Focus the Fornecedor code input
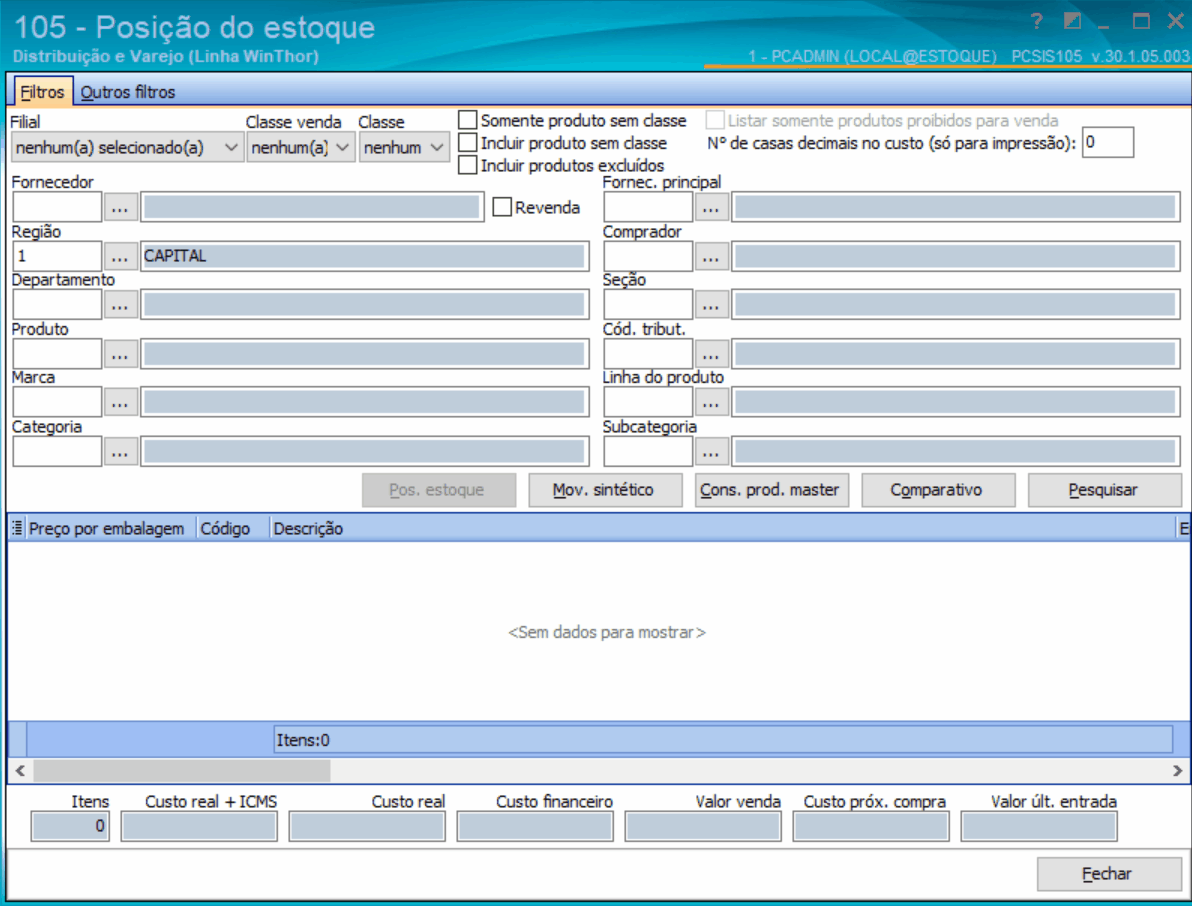 [x=57, y=207]
